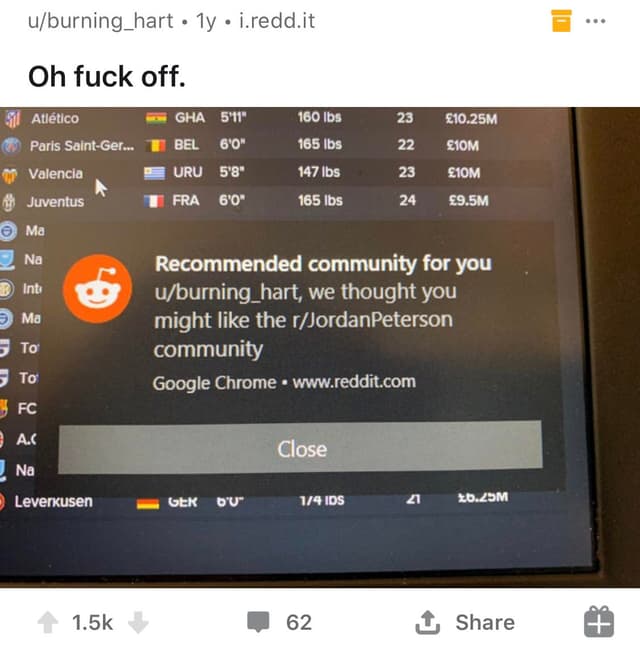Downvote the post with the down arrow
Viewport: 640px width, 648px height.
pos(138,622)
